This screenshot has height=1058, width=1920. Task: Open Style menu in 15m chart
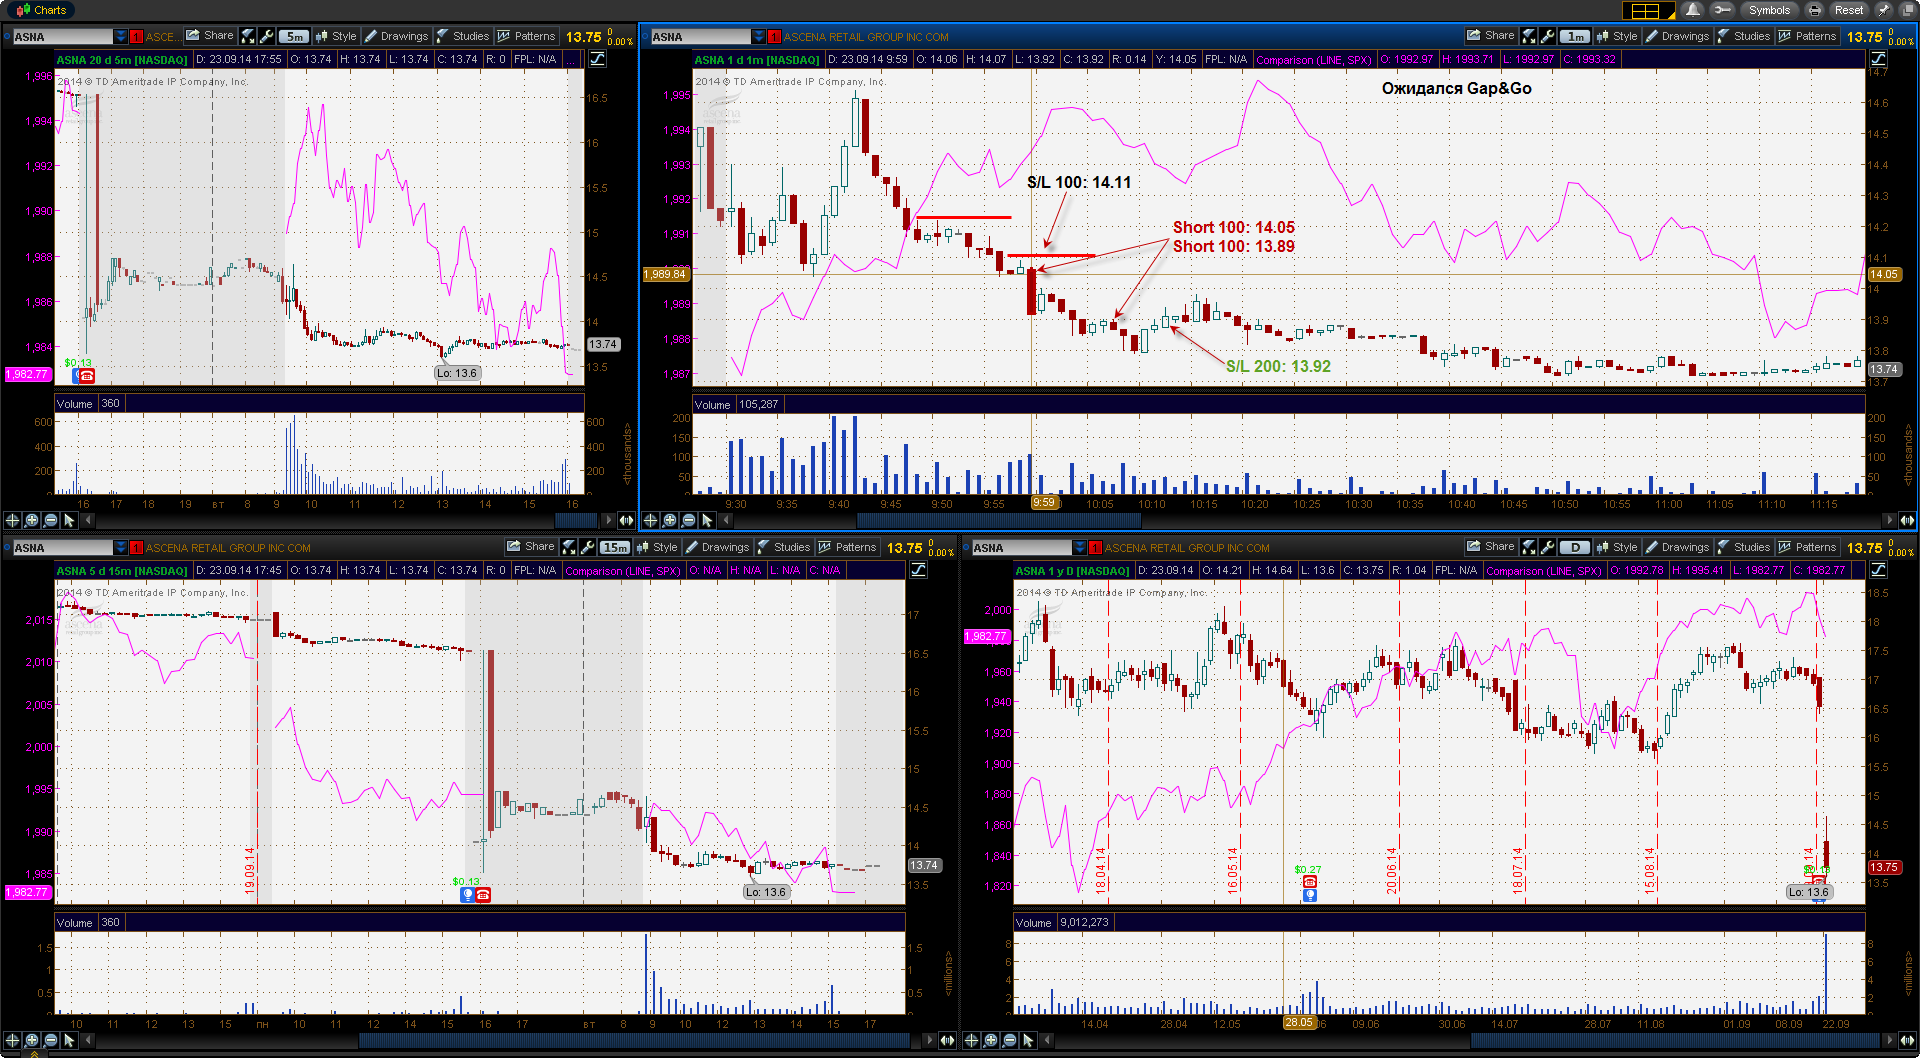point(657,547)
